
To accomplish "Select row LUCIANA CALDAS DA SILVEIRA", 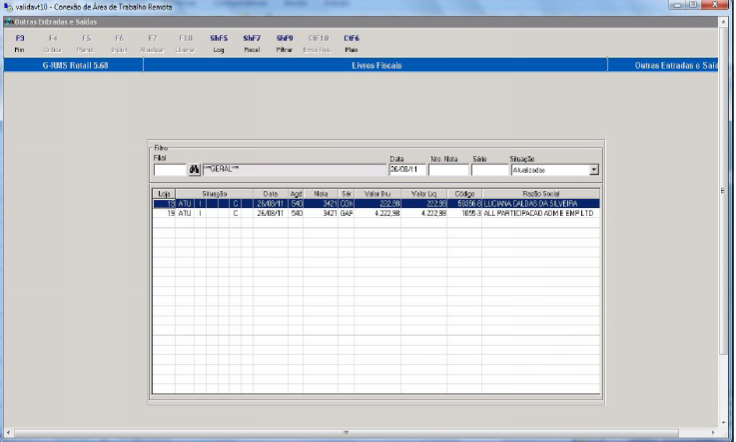I will [376, 204].
